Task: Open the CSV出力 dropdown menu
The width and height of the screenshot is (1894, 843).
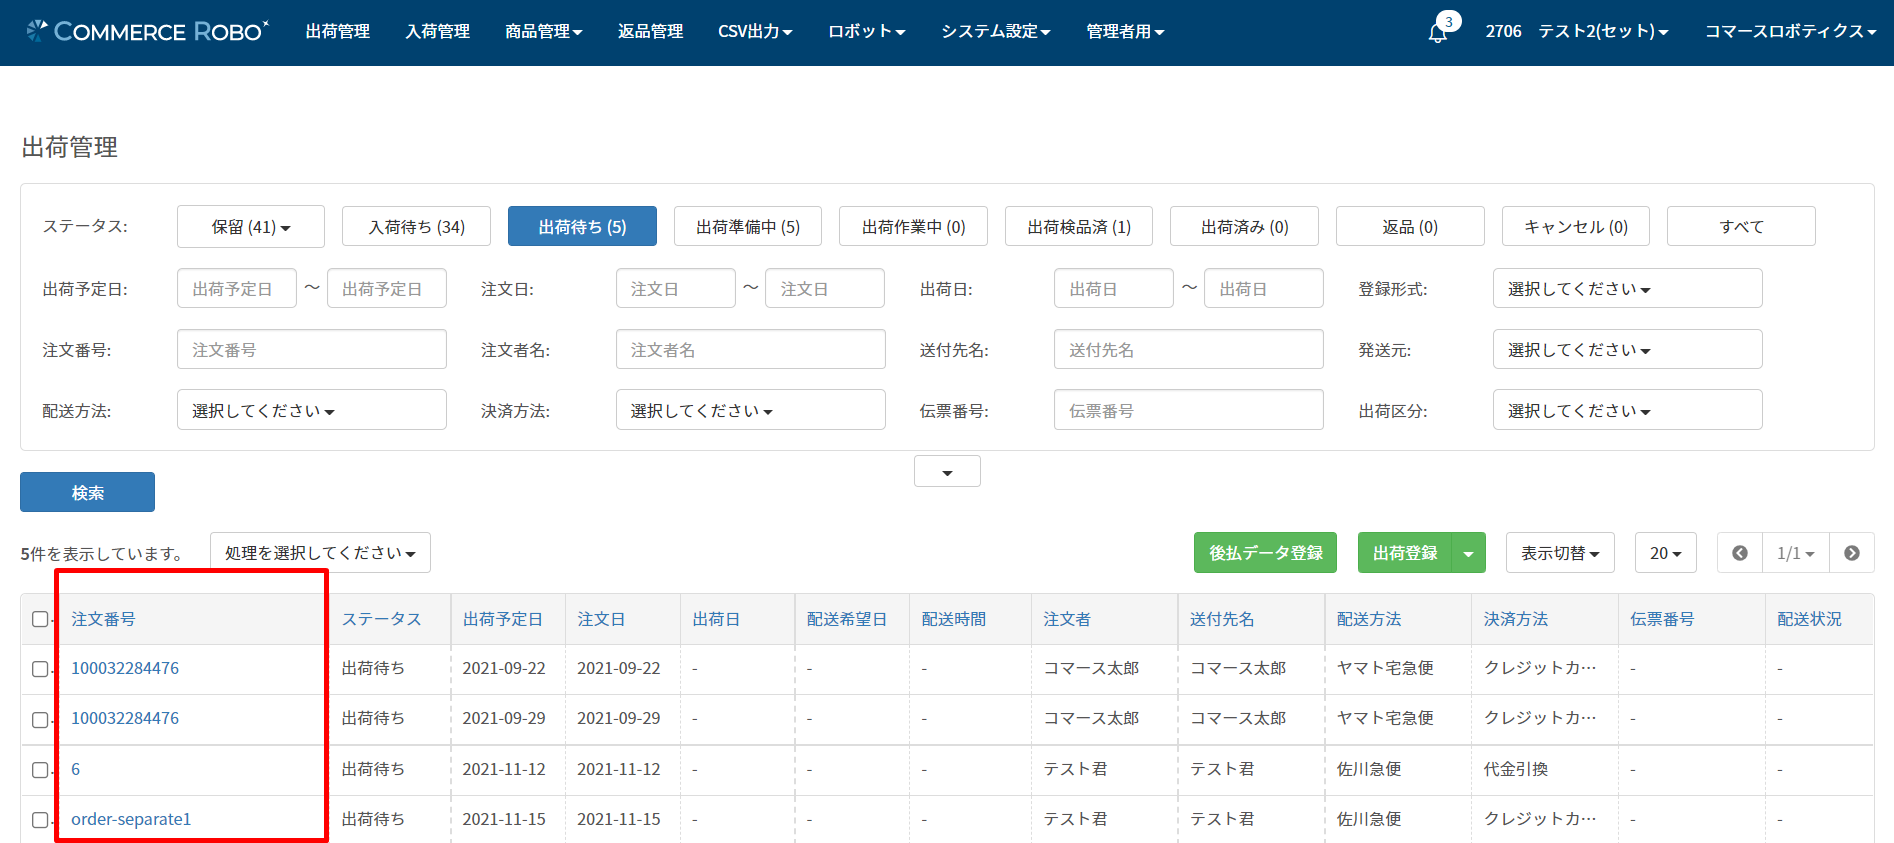Action: (x=755, y=32)
